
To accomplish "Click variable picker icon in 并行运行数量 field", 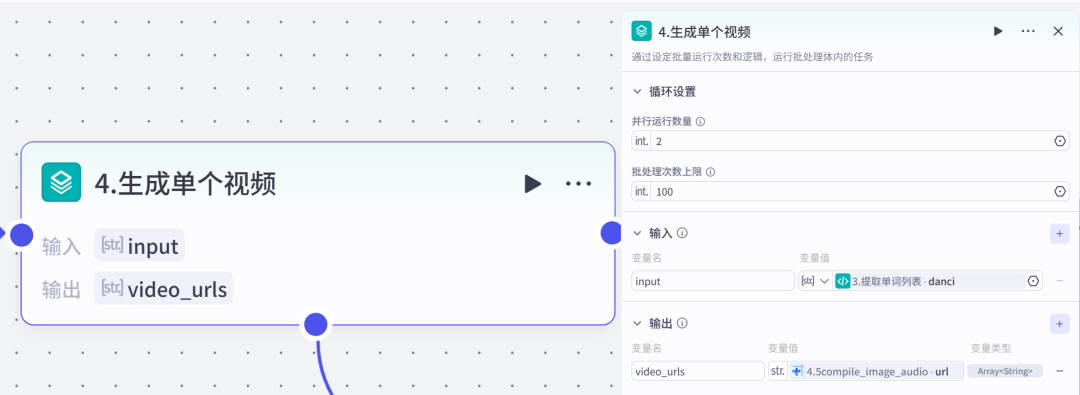I will tap(1059, 141).
